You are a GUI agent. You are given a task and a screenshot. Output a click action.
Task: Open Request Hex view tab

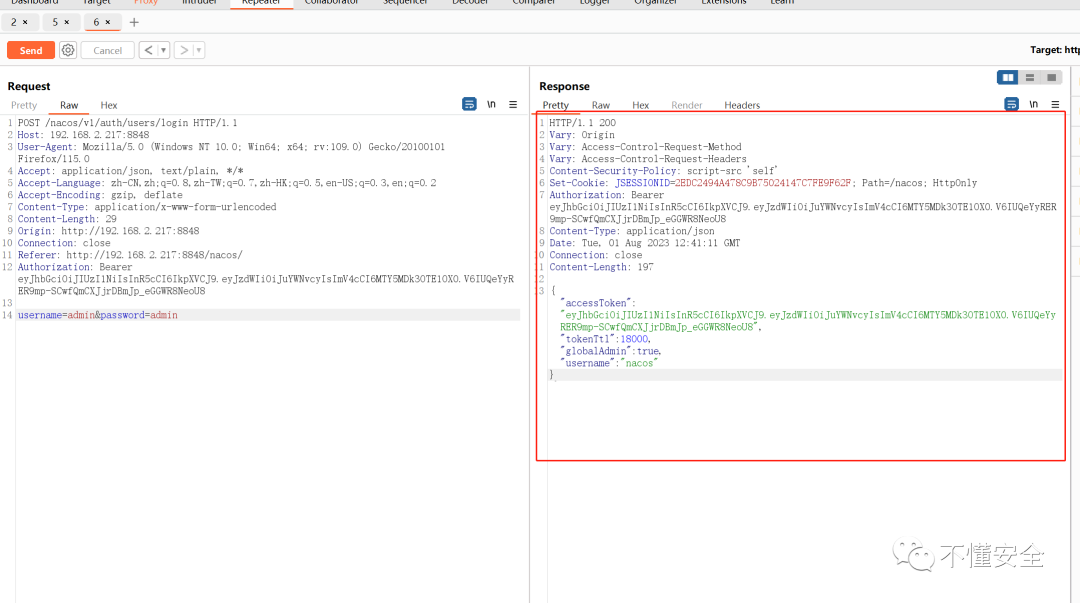coord(109,105)
